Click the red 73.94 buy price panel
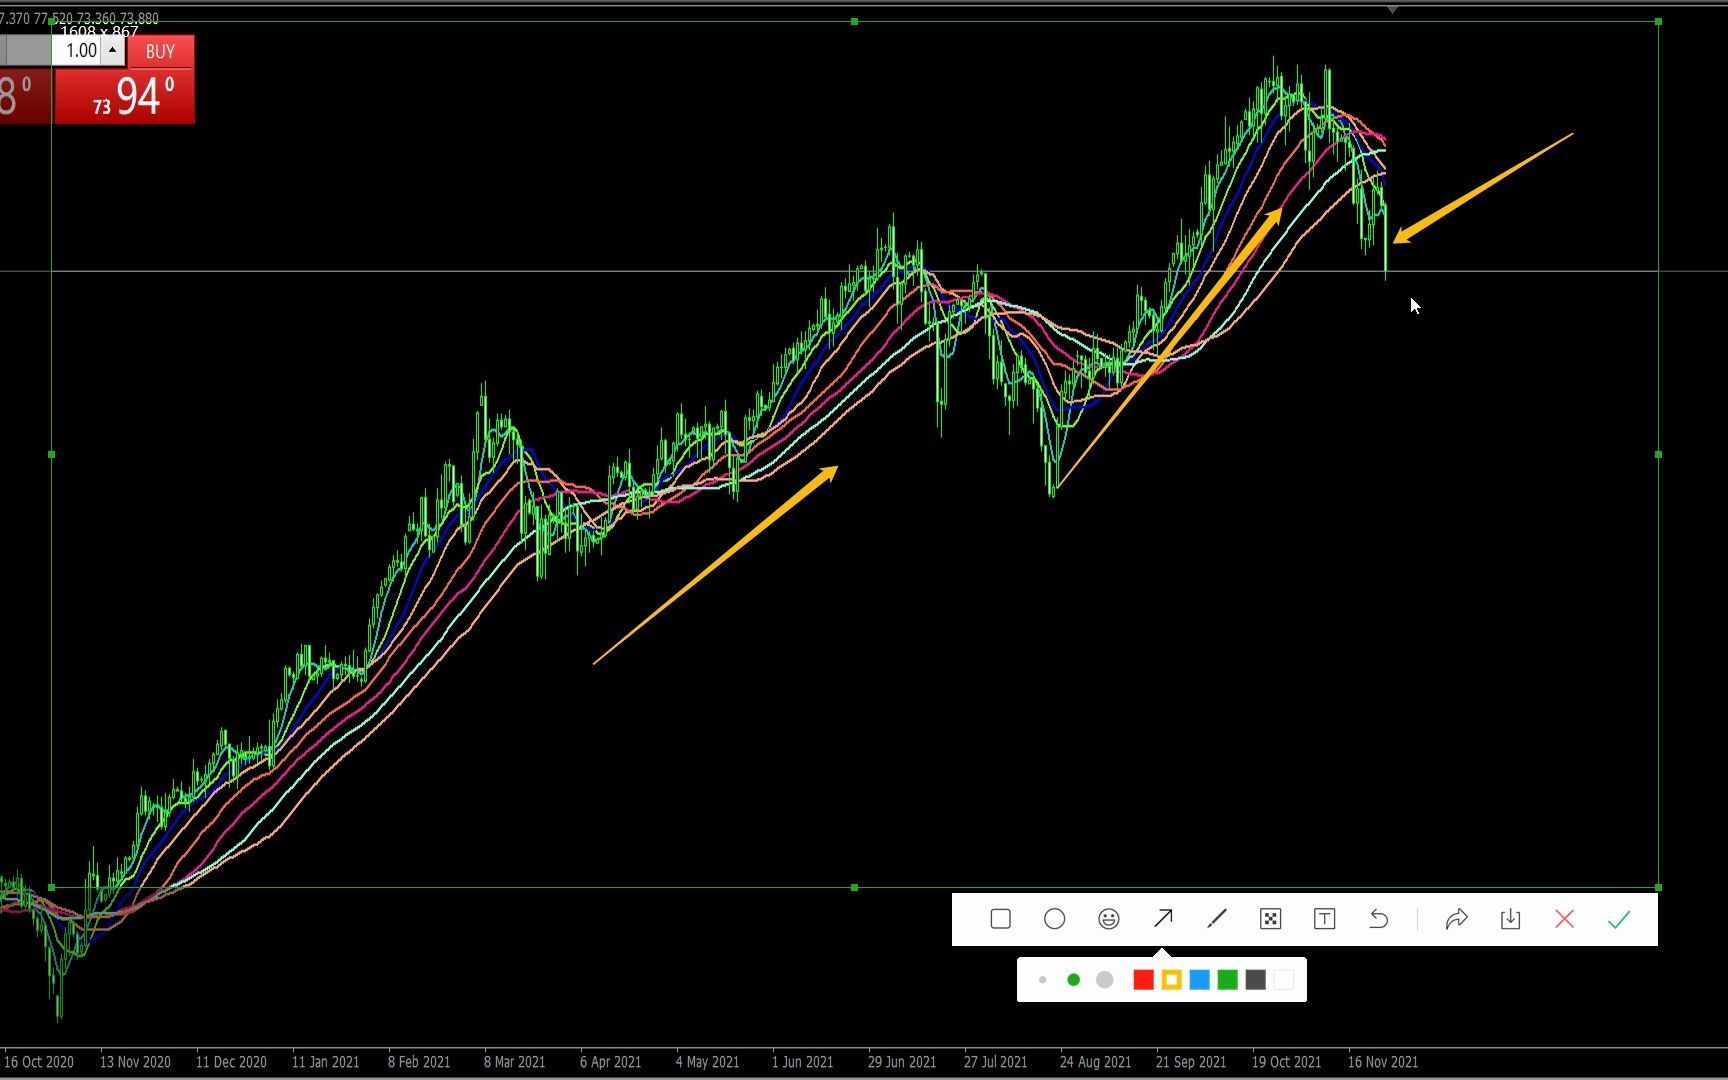Viewport: 1728px width, 1080px height. click(x=124, y=96)
